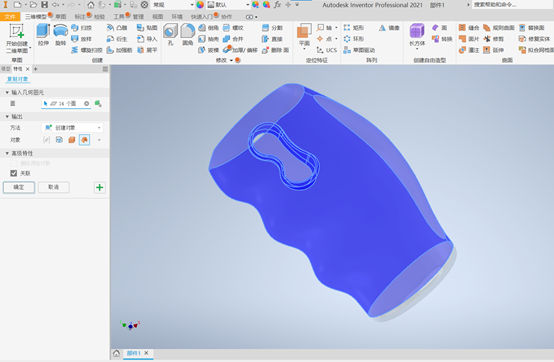Choose the Direct edit (直接) tool
Screen dimensions: 554x362
tap(272, 39)
